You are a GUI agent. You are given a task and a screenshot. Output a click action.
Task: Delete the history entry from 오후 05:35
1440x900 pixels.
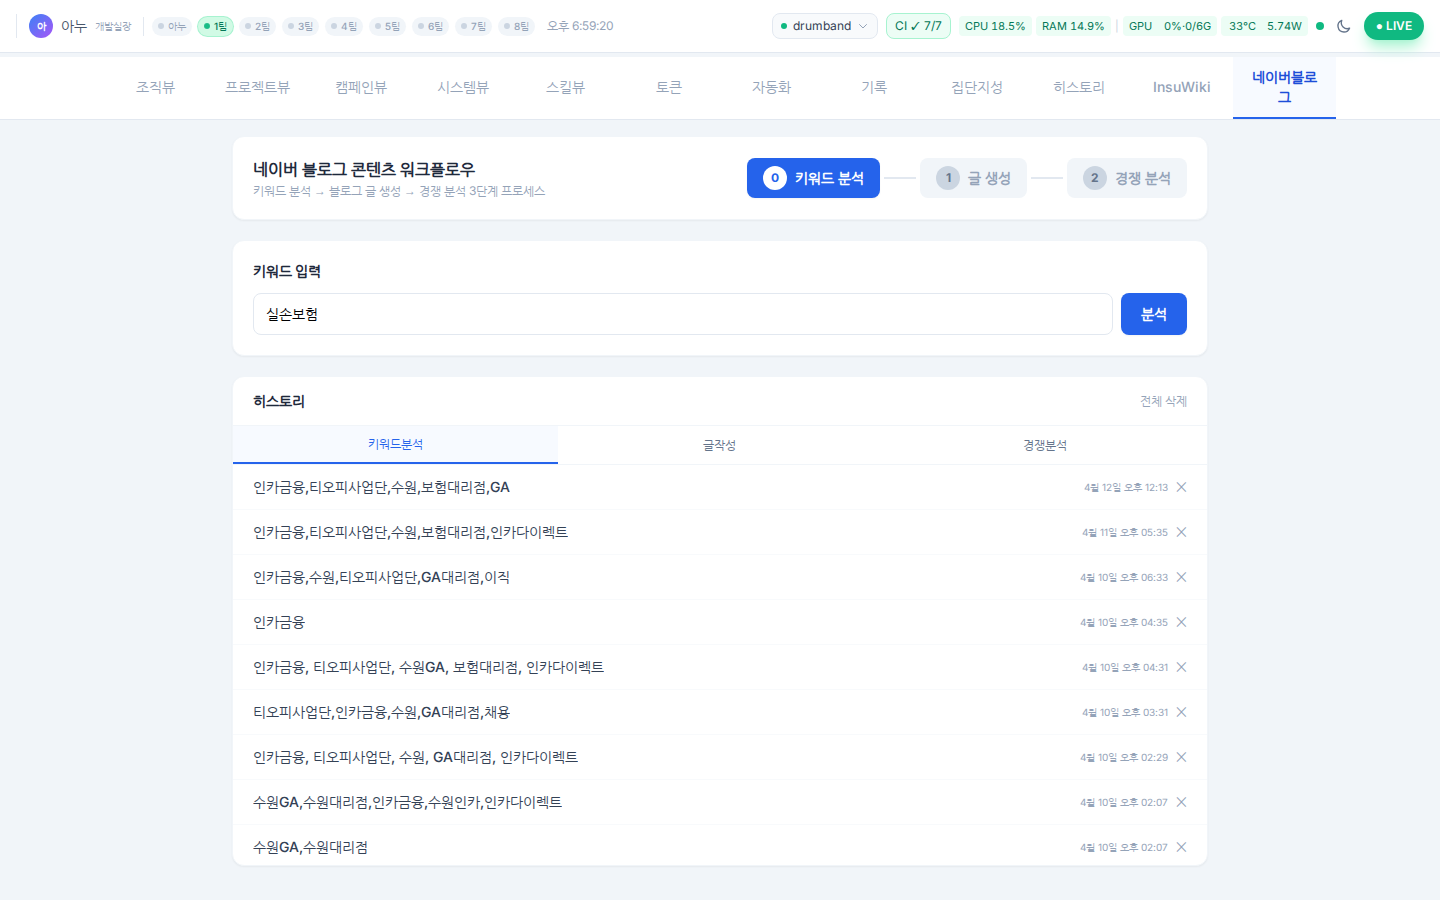(1181, 532)
